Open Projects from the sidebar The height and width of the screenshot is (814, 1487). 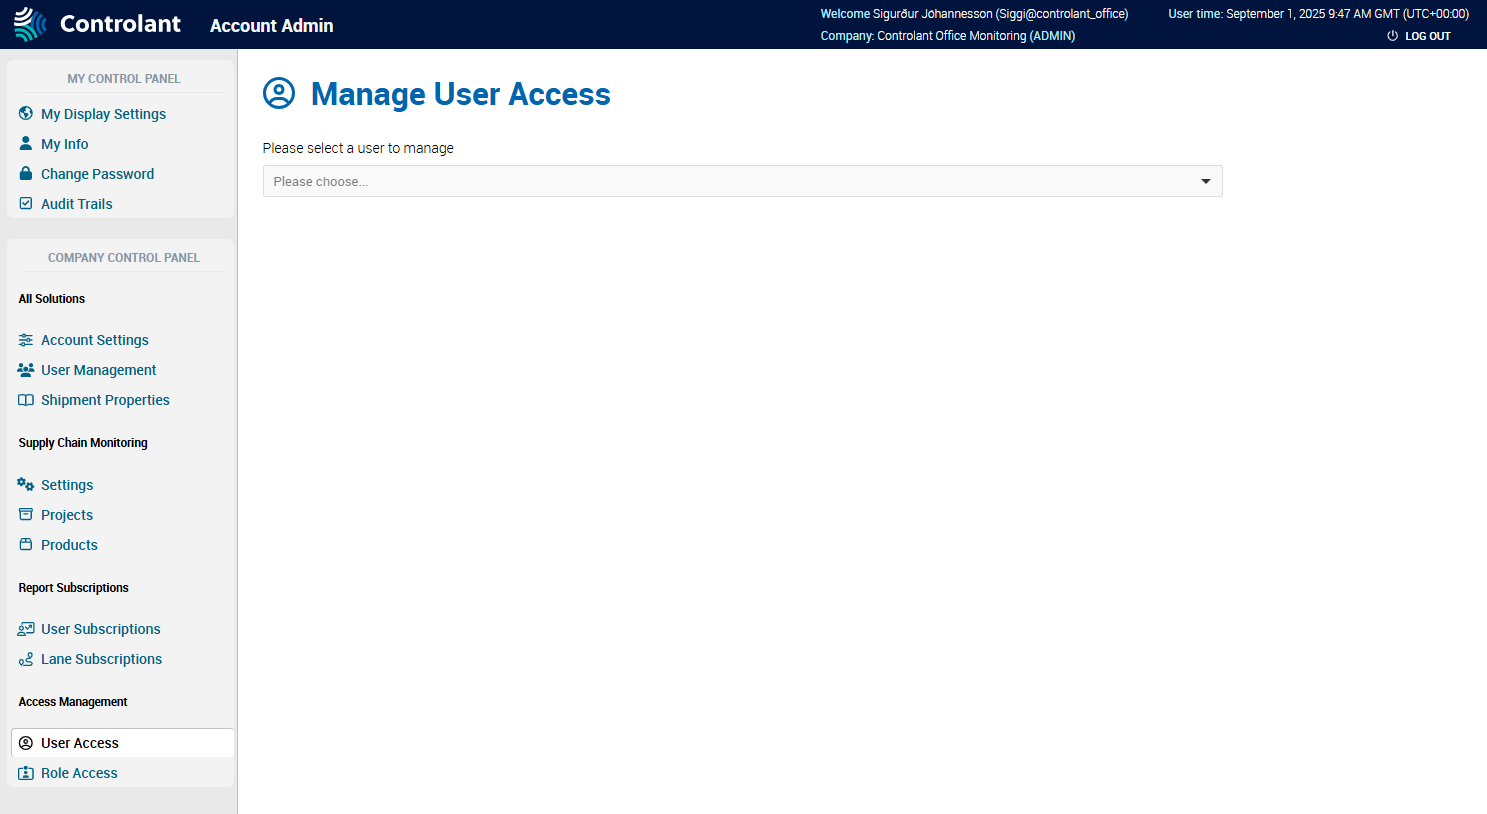pos(66,514)
